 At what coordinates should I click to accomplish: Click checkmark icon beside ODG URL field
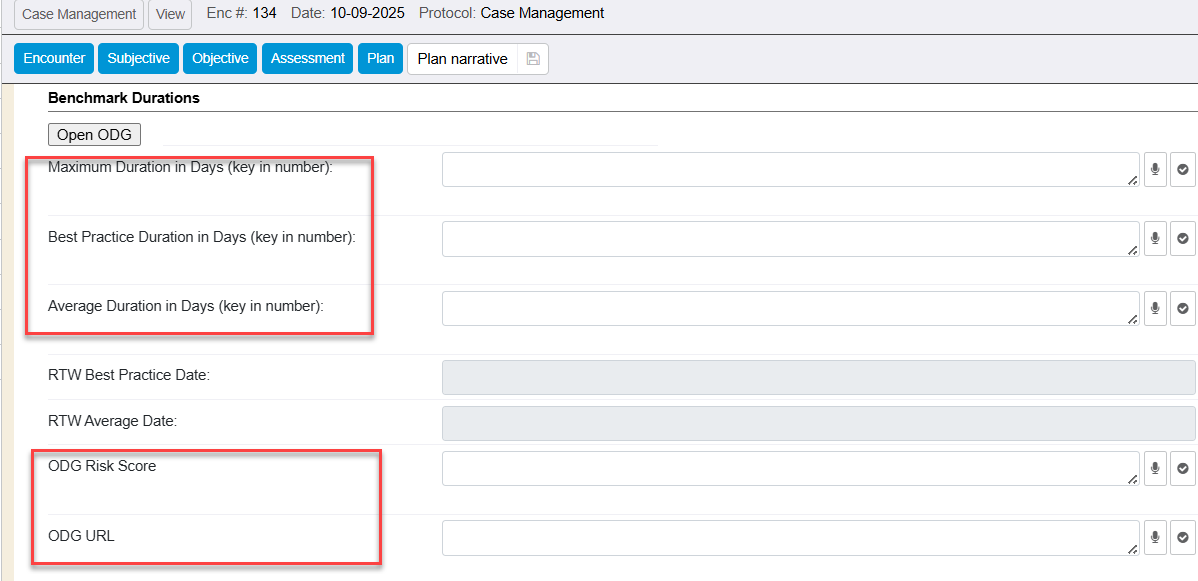(1183, 538)
